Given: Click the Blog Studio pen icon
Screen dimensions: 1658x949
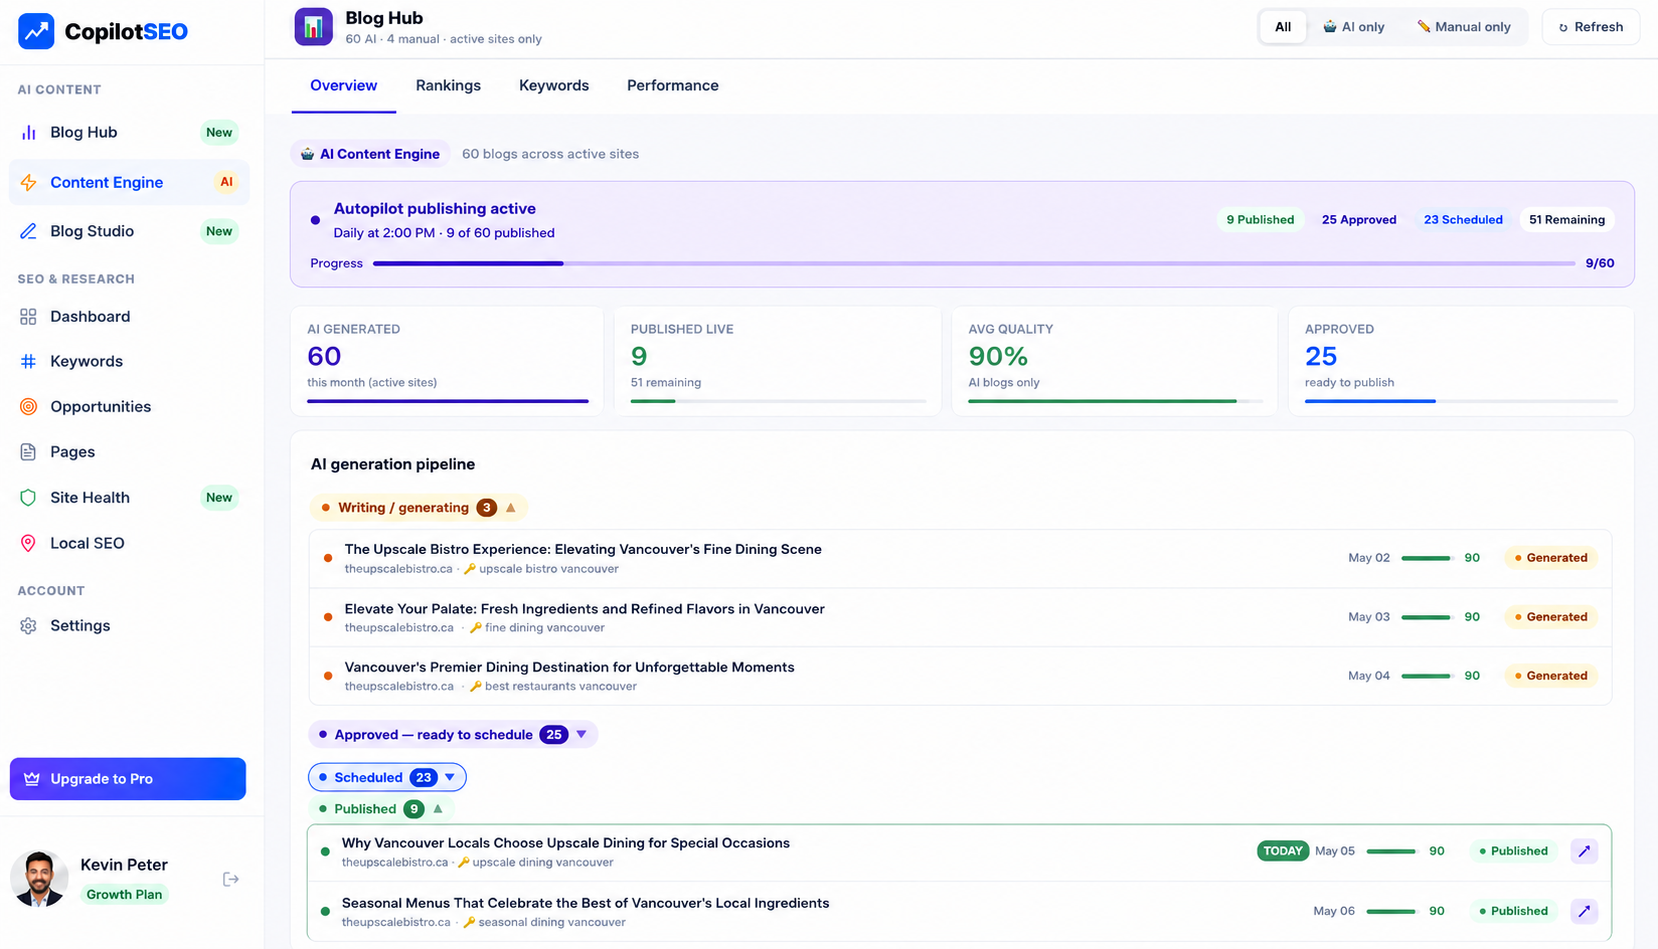Looking at the screenshot, I should pos(28,231).
